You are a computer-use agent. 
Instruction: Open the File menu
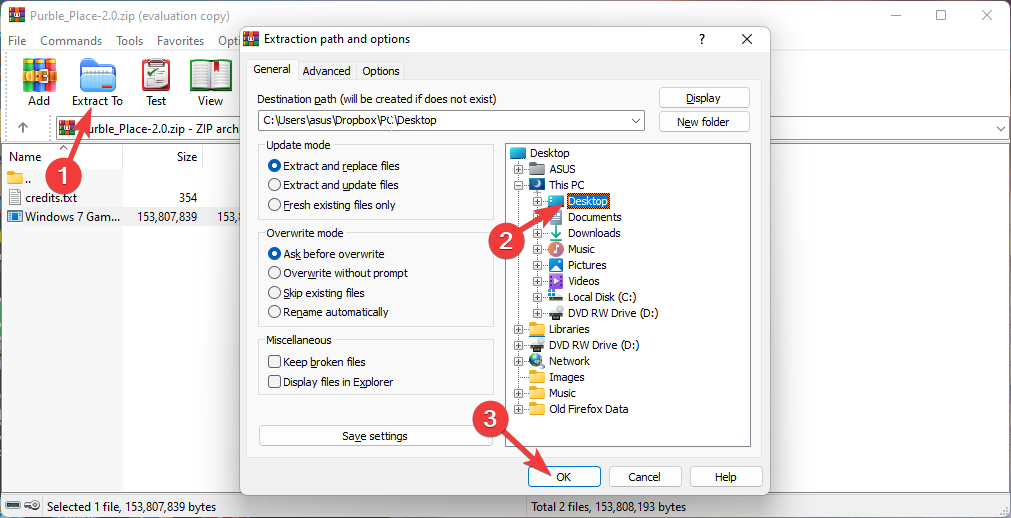tap(17, 41)
